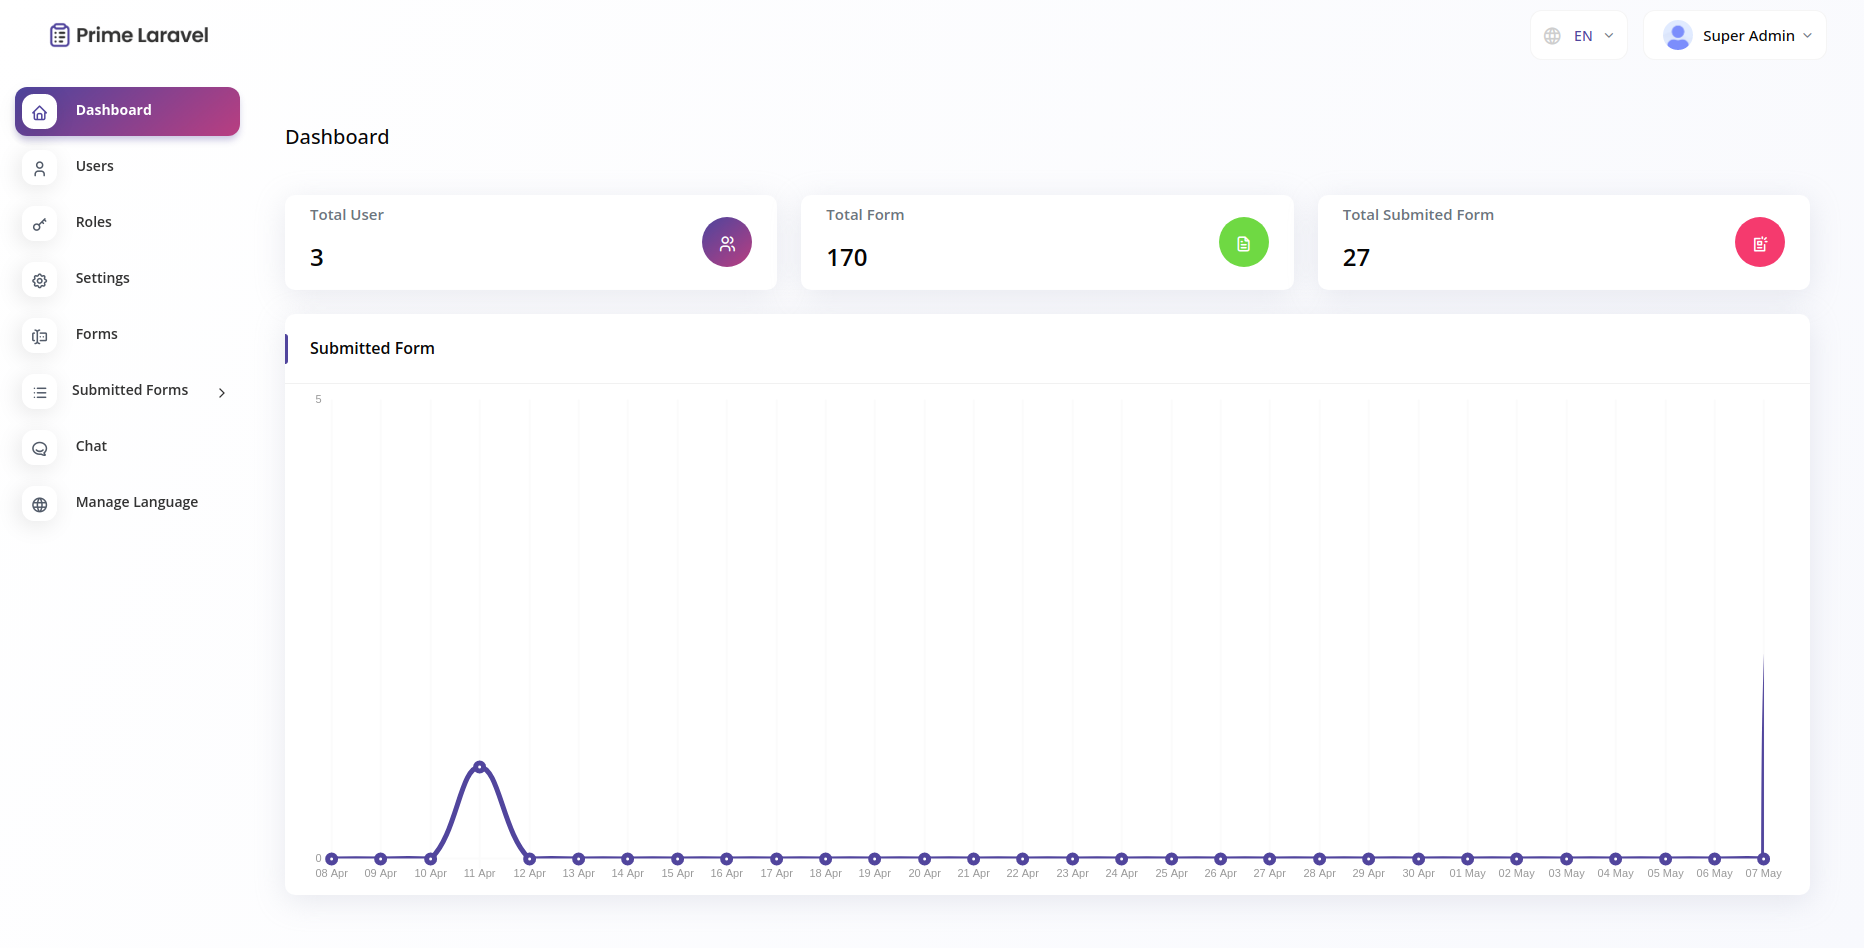Open the EN language dropdown
Viewport: 1864px width, 948px height.
pos(1579,36)
